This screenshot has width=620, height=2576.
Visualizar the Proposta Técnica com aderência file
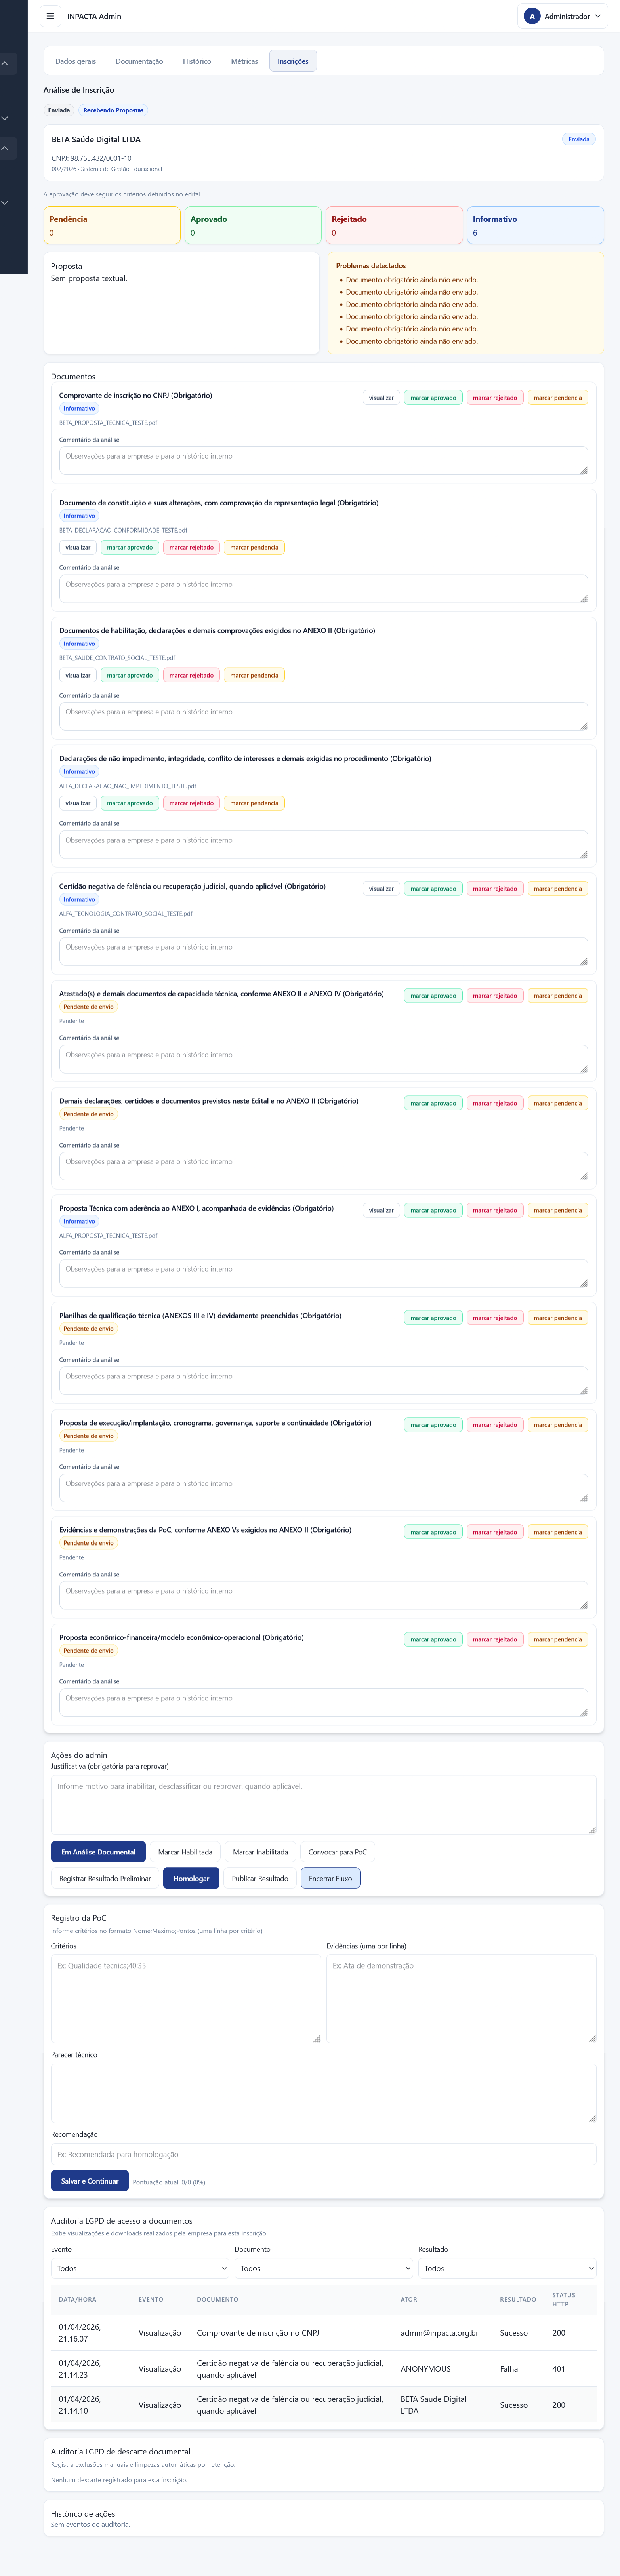381,1210
